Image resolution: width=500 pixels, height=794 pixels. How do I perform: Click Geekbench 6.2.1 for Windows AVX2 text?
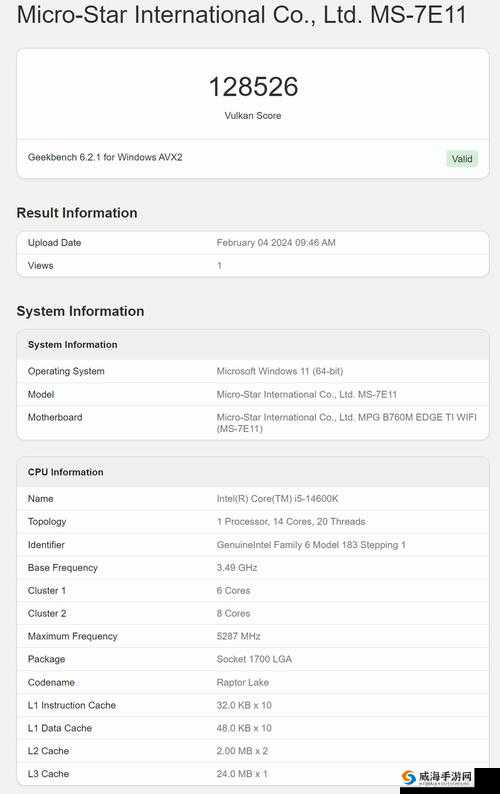pos(105,157)
